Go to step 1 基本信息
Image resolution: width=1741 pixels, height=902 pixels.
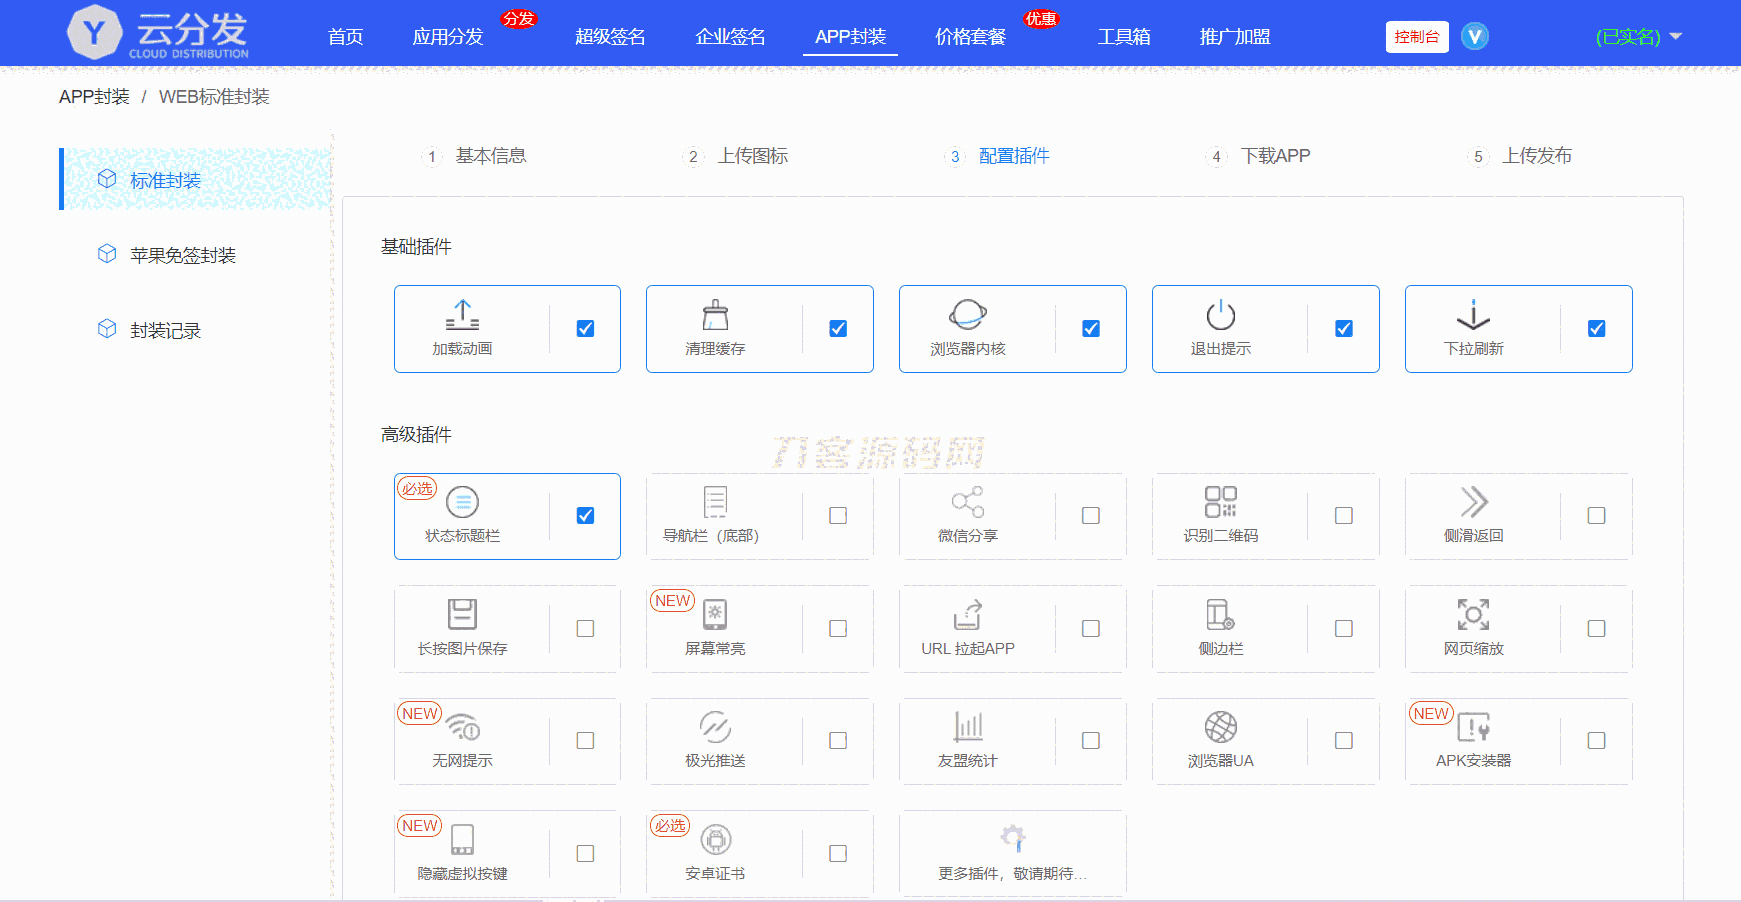[476, 156]
